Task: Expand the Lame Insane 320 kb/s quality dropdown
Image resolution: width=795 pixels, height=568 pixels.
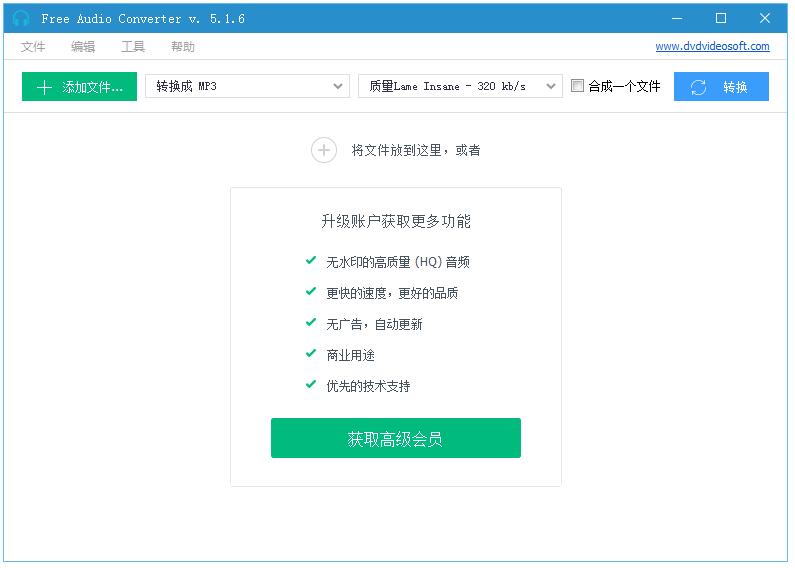Action: [460, 86]
